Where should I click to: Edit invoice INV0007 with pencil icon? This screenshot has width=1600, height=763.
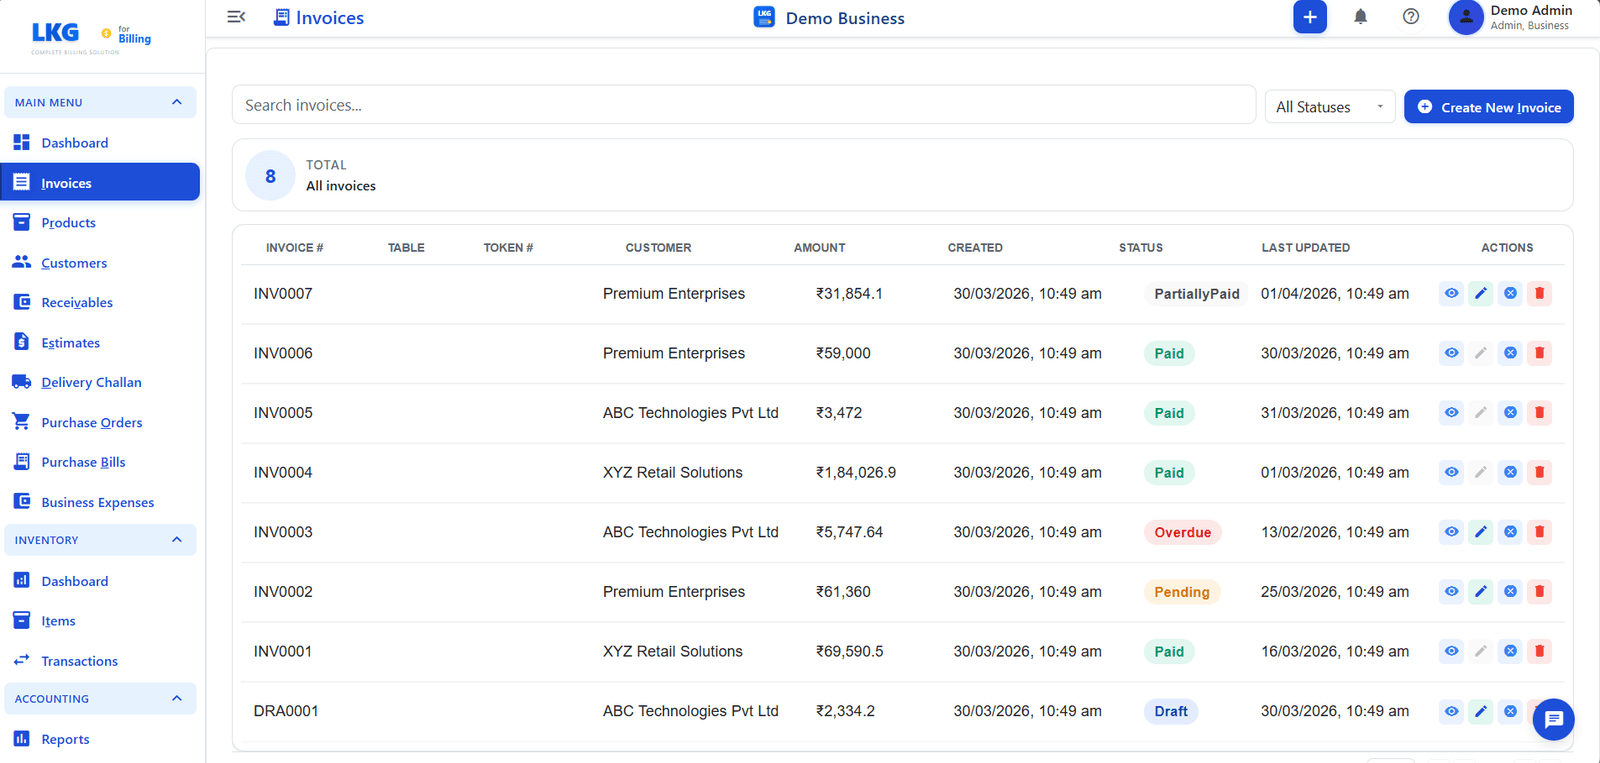1481,293
